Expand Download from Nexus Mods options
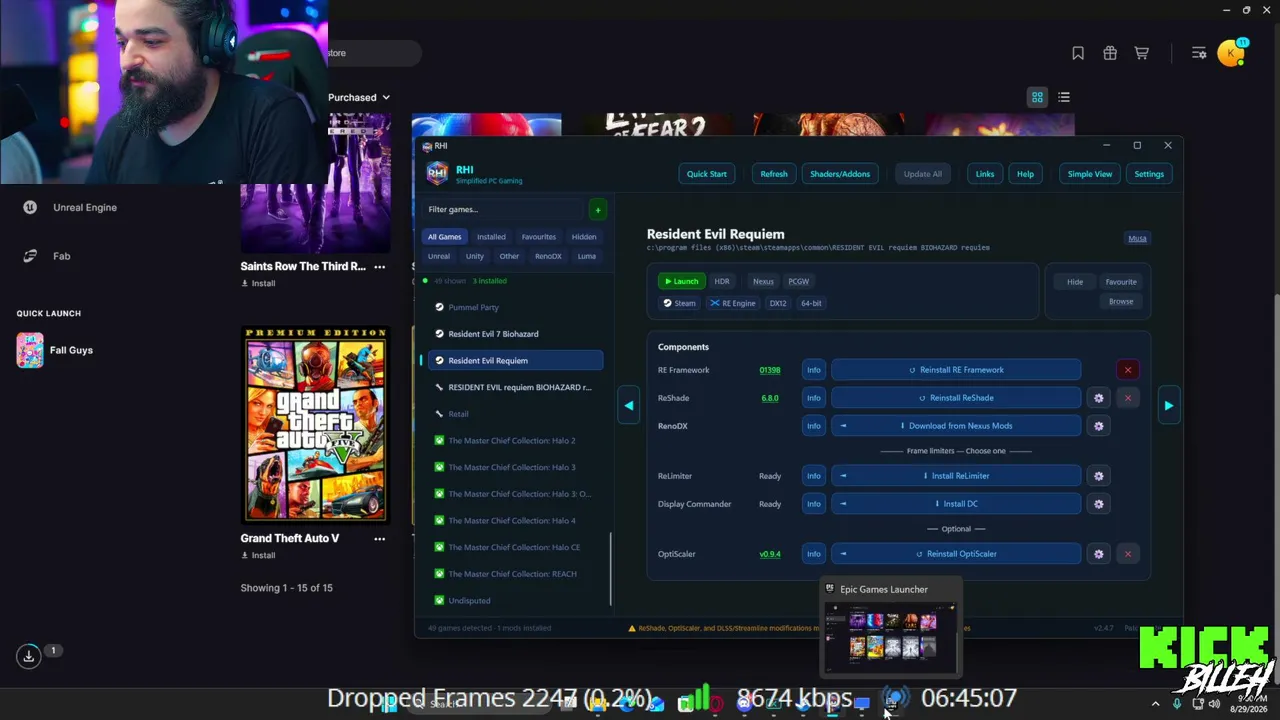The image size is (1280, 720). [x=843, y=426]
